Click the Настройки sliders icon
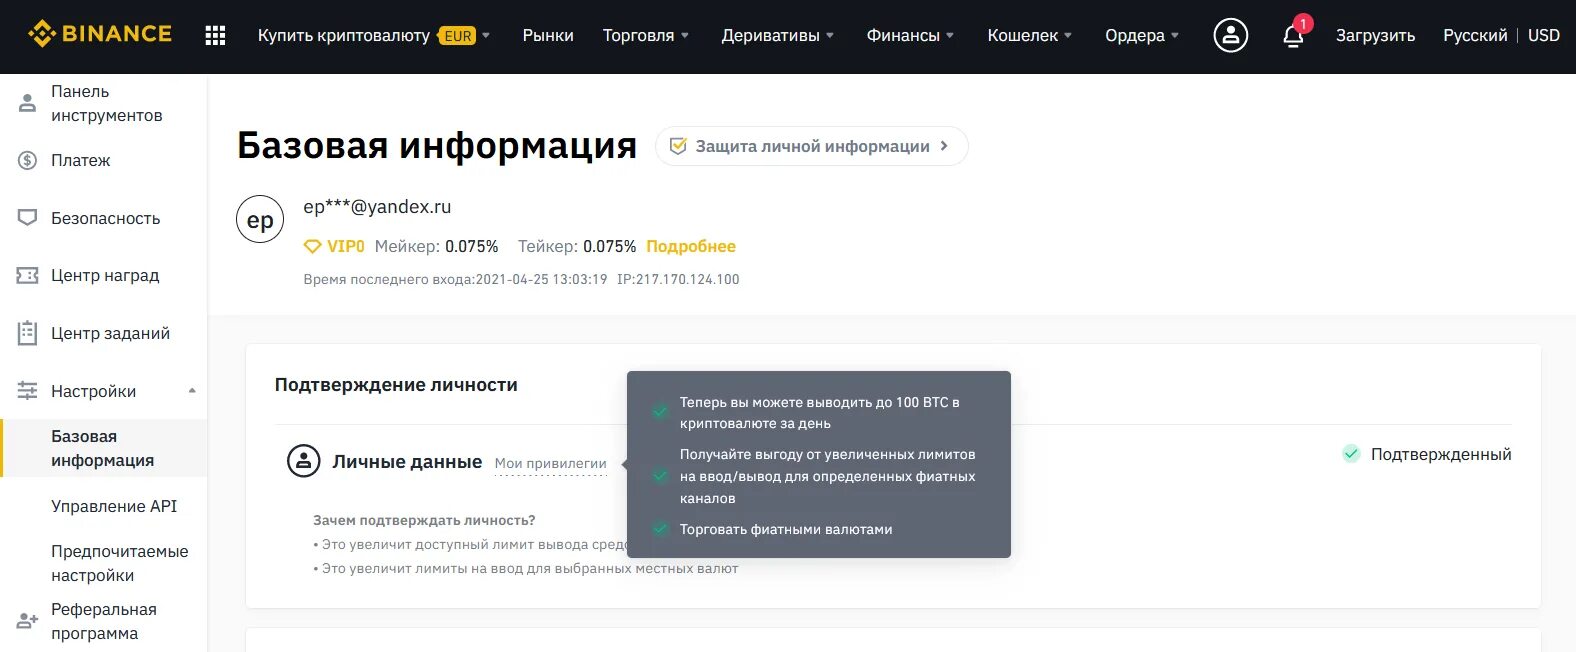The image size is (1576, 652). [x=28, y=391]
